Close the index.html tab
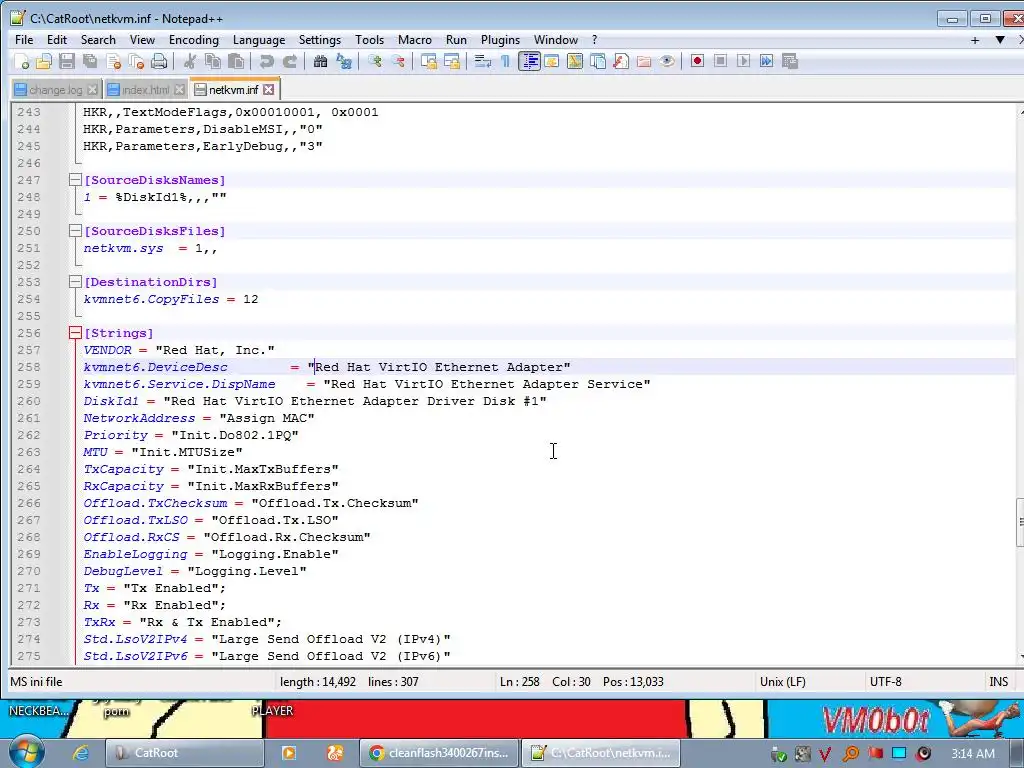 point(179,90)
